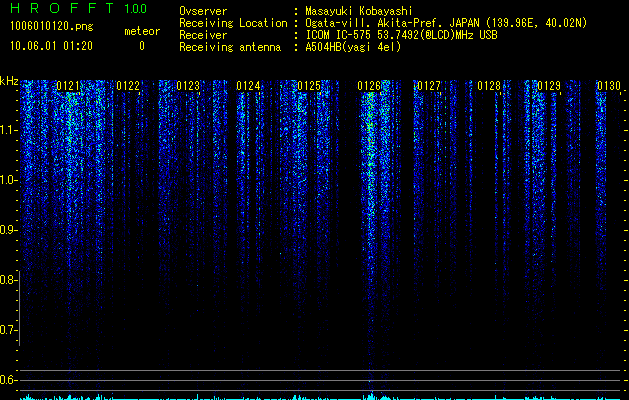This screenshot has width=629, height=400.
Task: Click the observer name Masayuki Kobayashi
Action: [359, 11]
